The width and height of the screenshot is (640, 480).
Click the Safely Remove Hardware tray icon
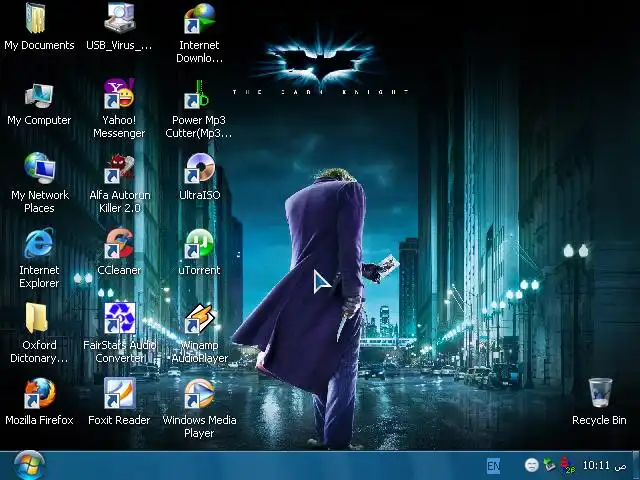(x=549, y=465)
